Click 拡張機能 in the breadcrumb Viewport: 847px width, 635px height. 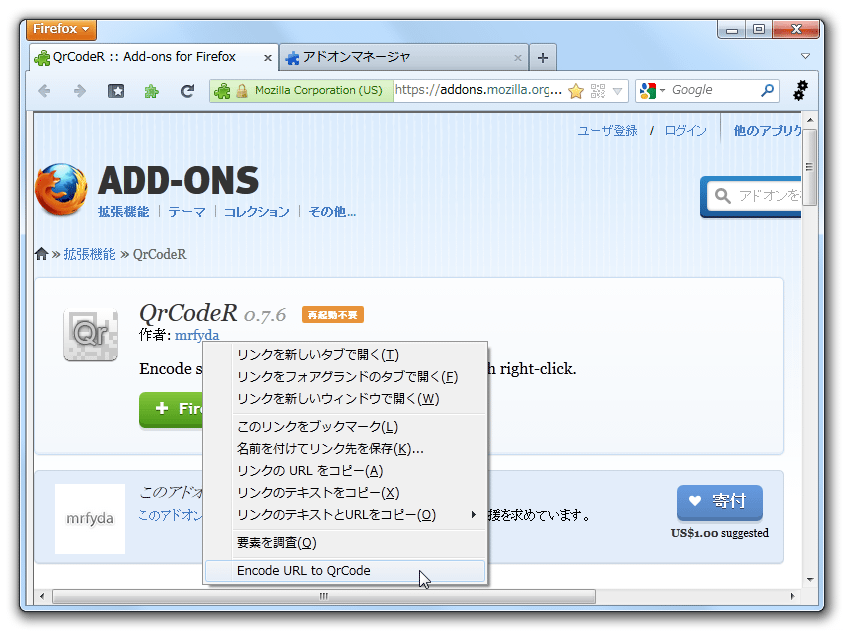[90, 254]
